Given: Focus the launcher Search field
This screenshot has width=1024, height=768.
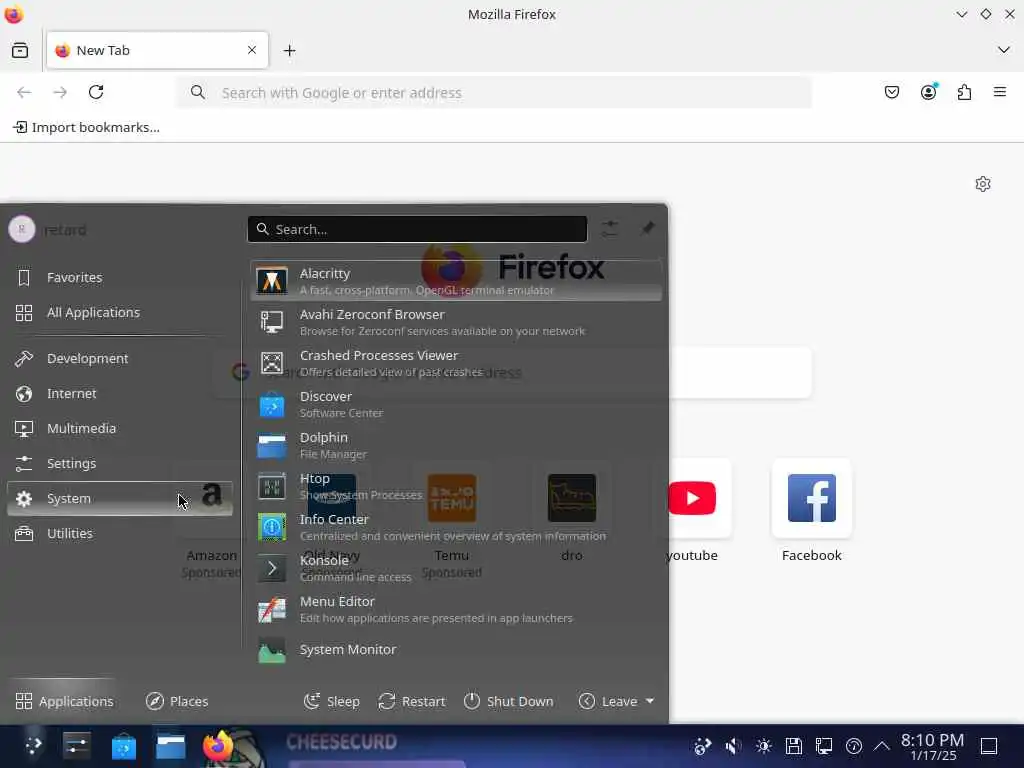Looking at the screenshot, I should (x=417, y=229).
